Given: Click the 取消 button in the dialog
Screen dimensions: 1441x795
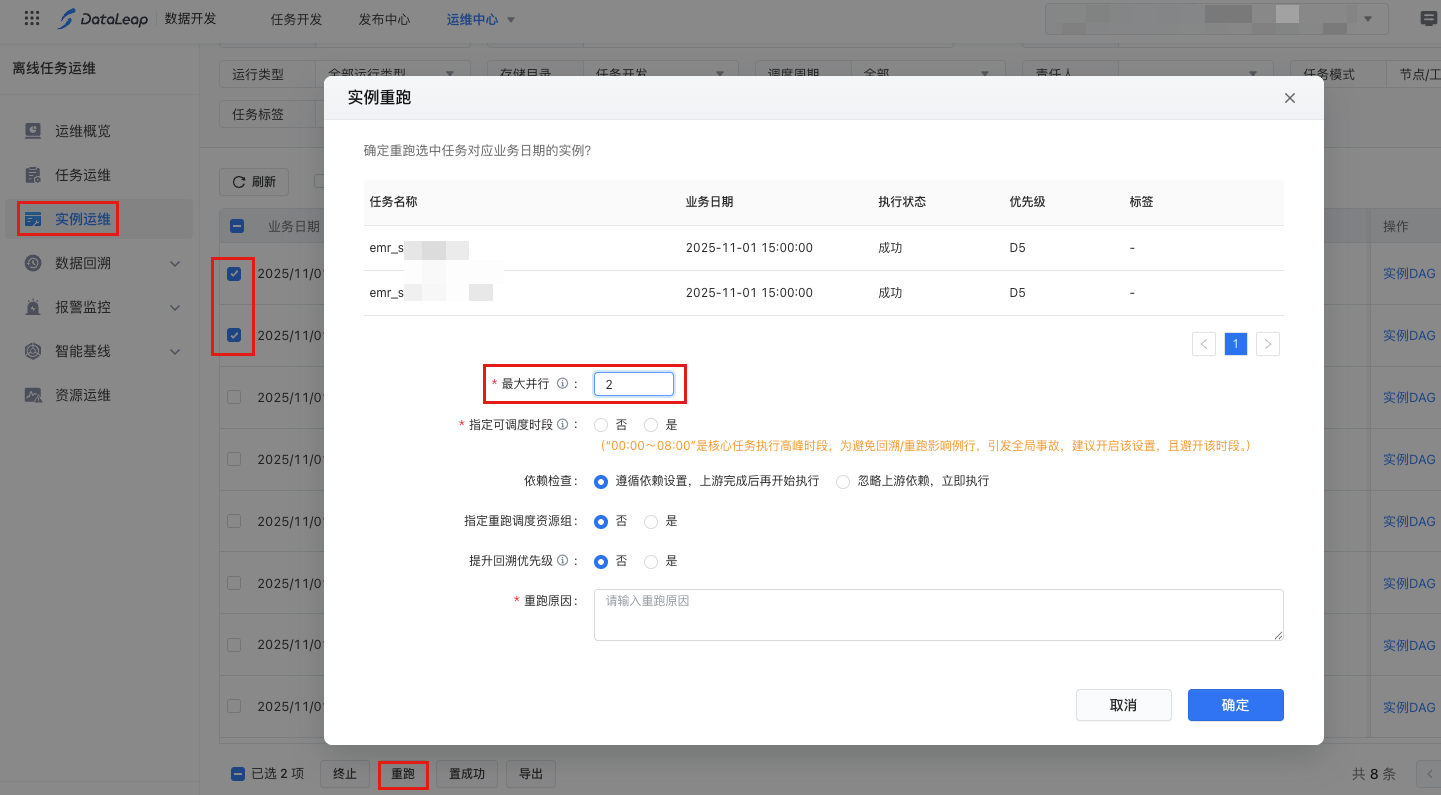Looking at the screenshot, I should tap(1123, 705).
